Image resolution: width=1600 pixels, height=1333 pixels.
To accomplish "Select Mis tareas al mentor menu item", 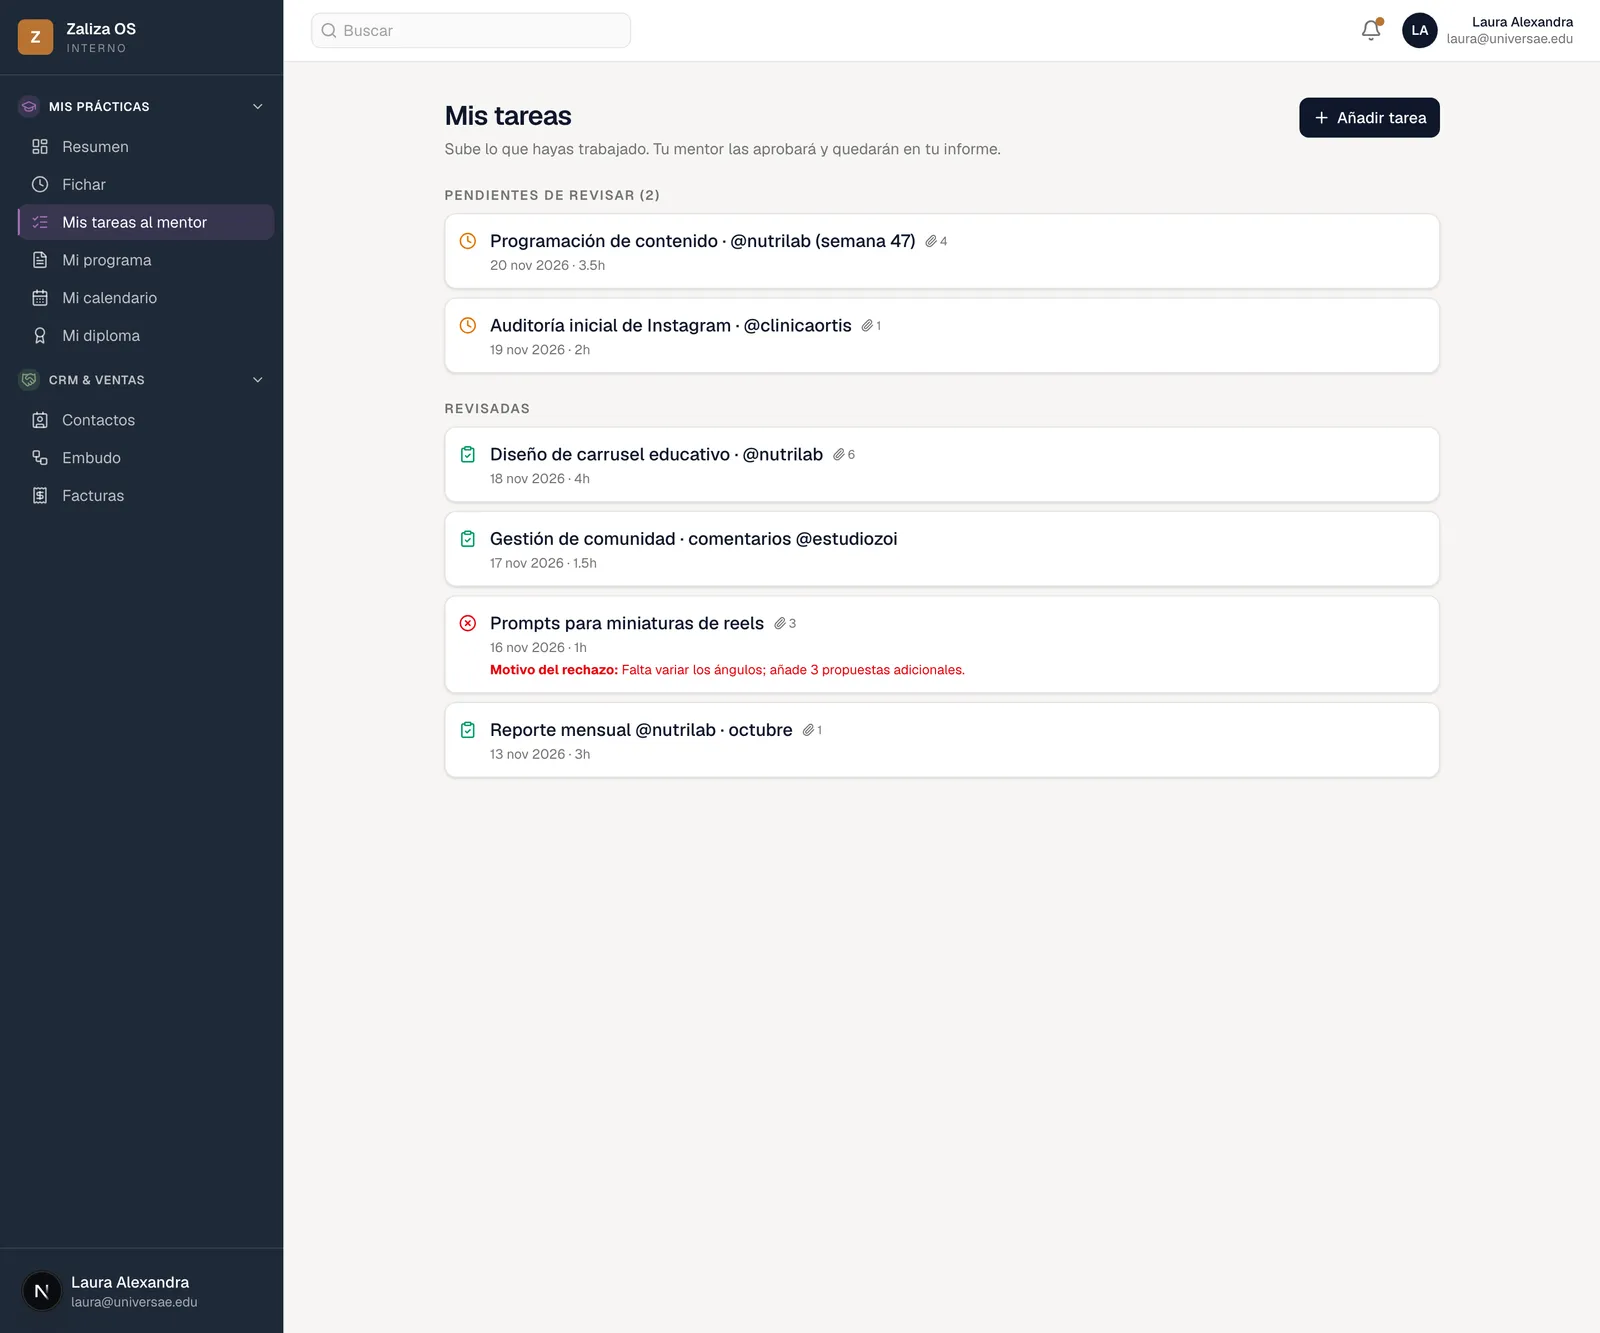I will [146, 222].
